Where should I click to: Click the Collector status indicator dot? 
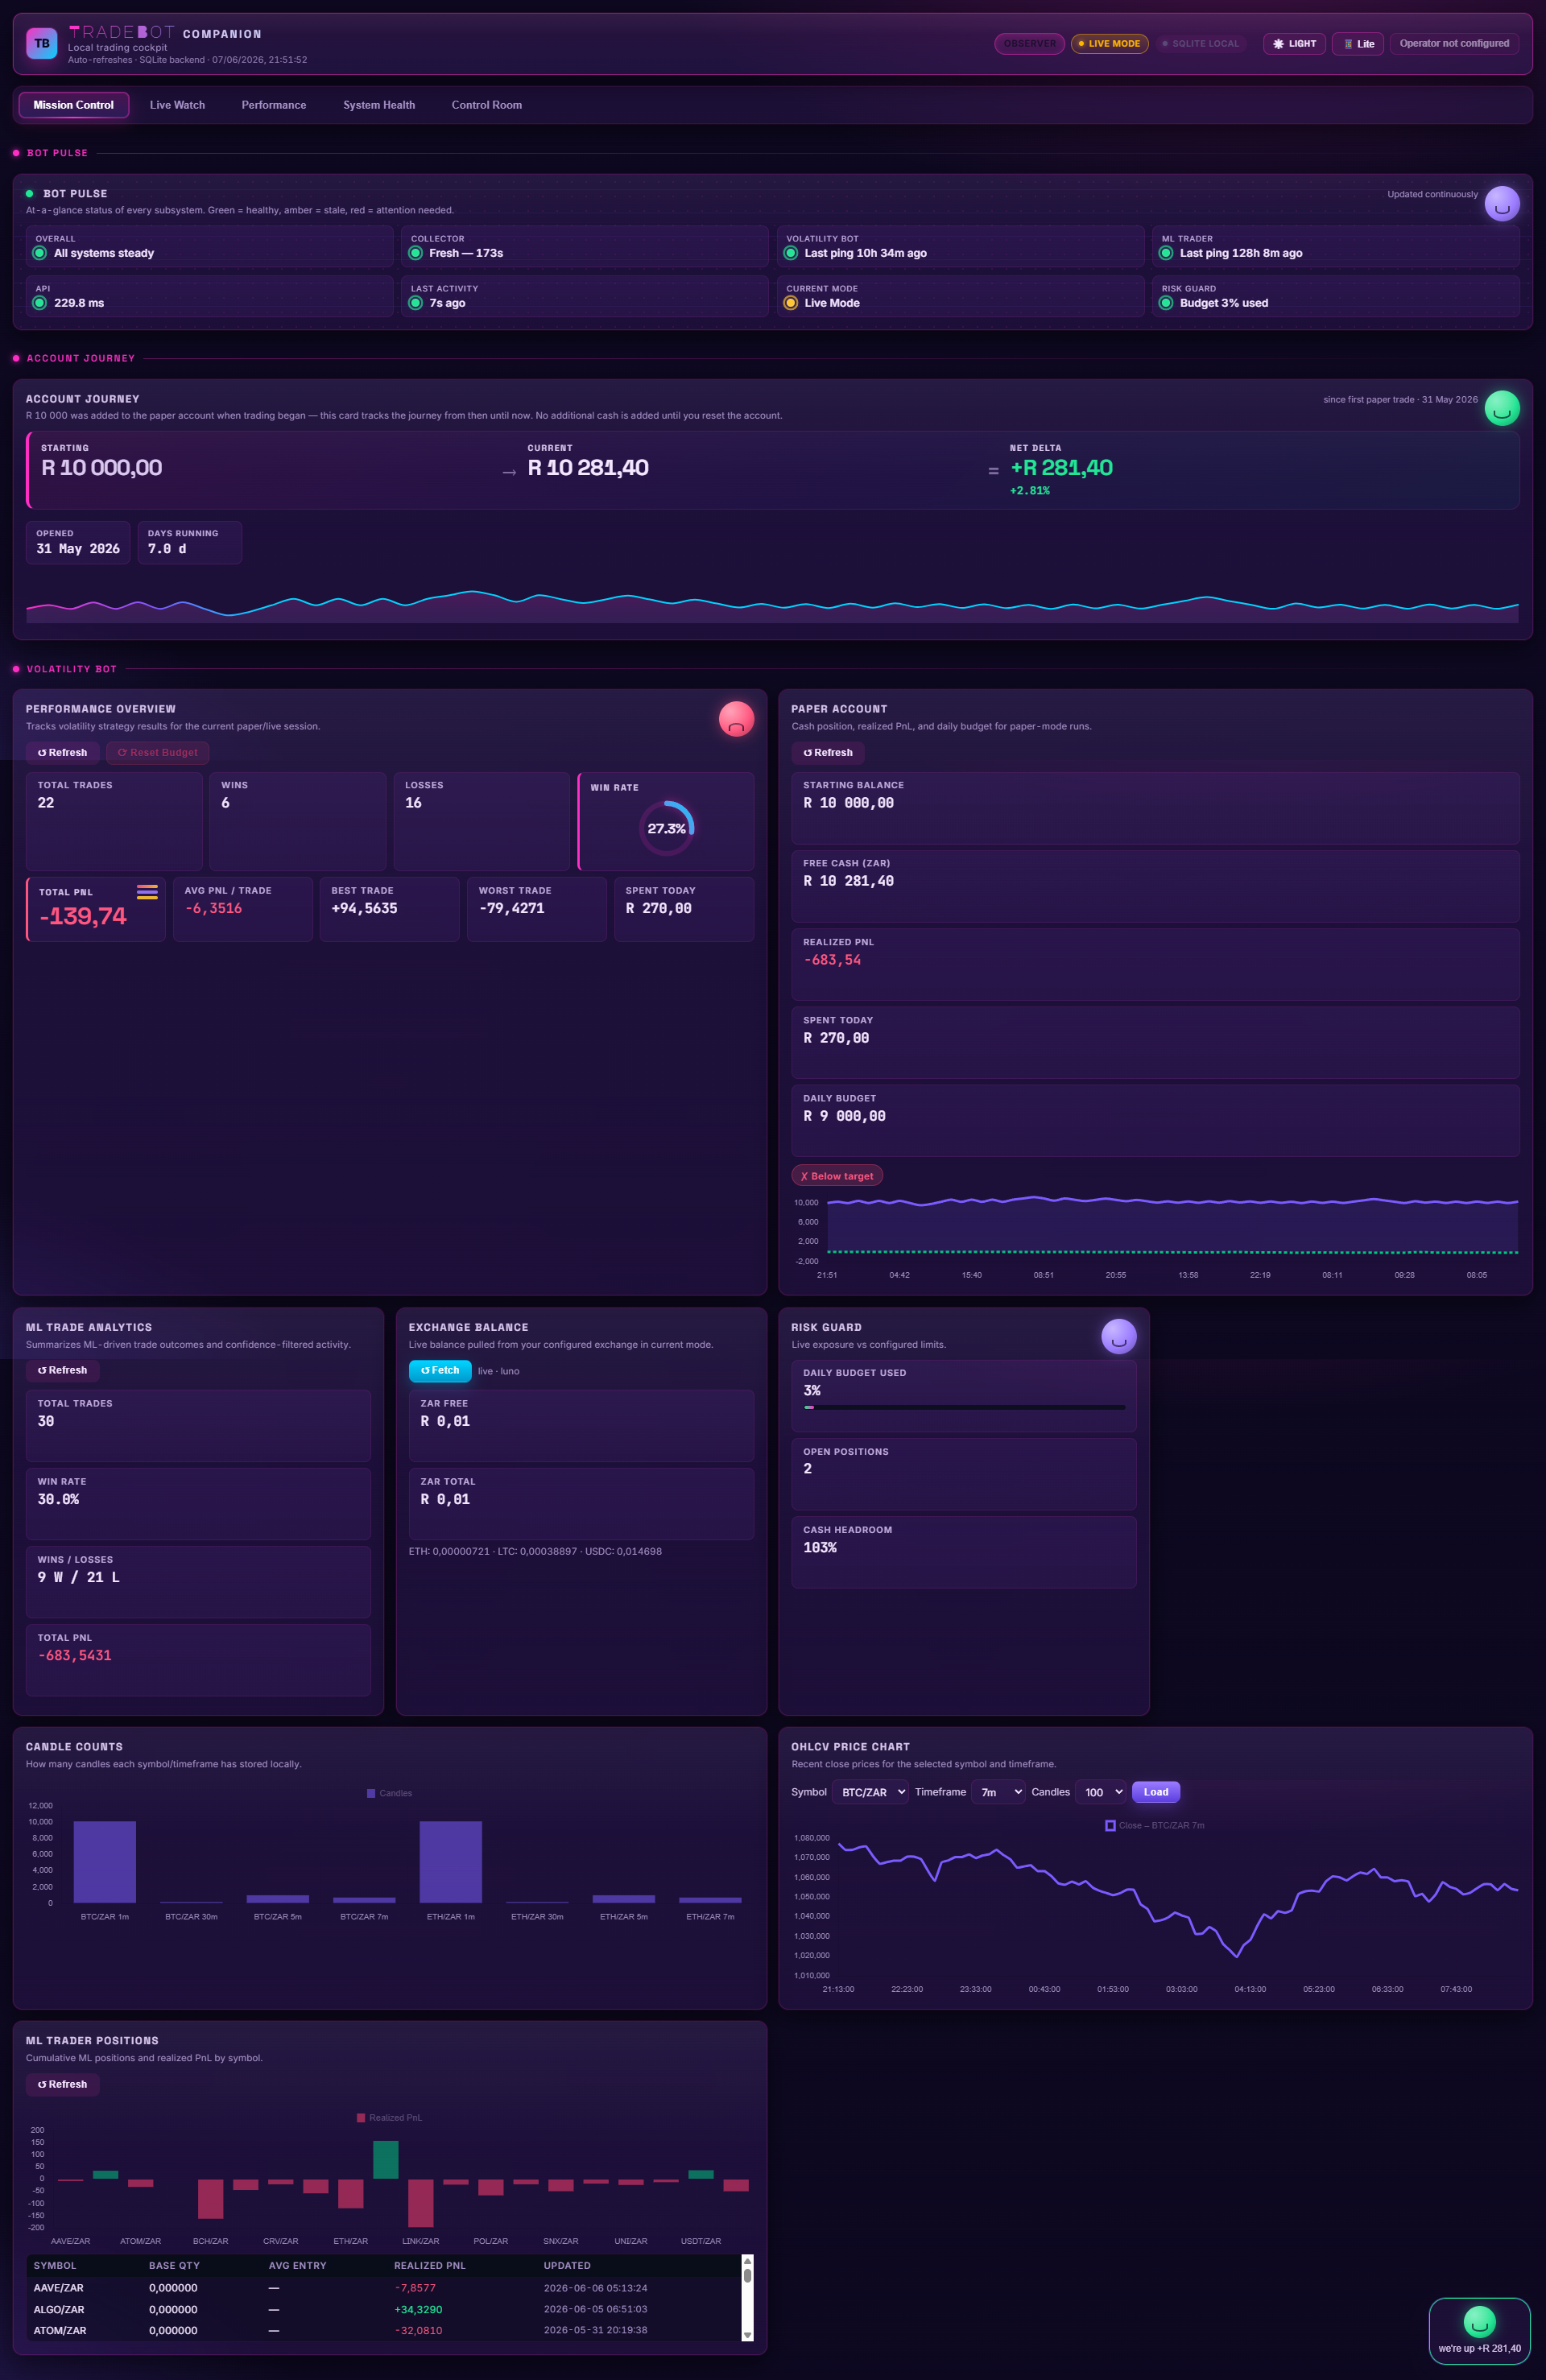415,253
